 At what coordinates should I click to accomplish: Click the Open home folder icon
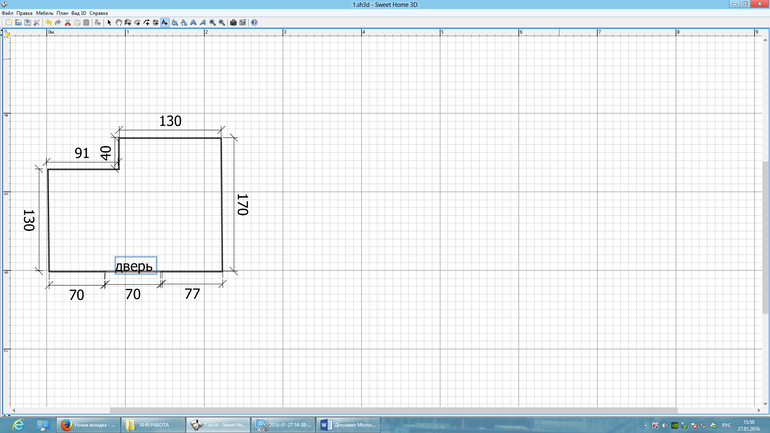18,21
